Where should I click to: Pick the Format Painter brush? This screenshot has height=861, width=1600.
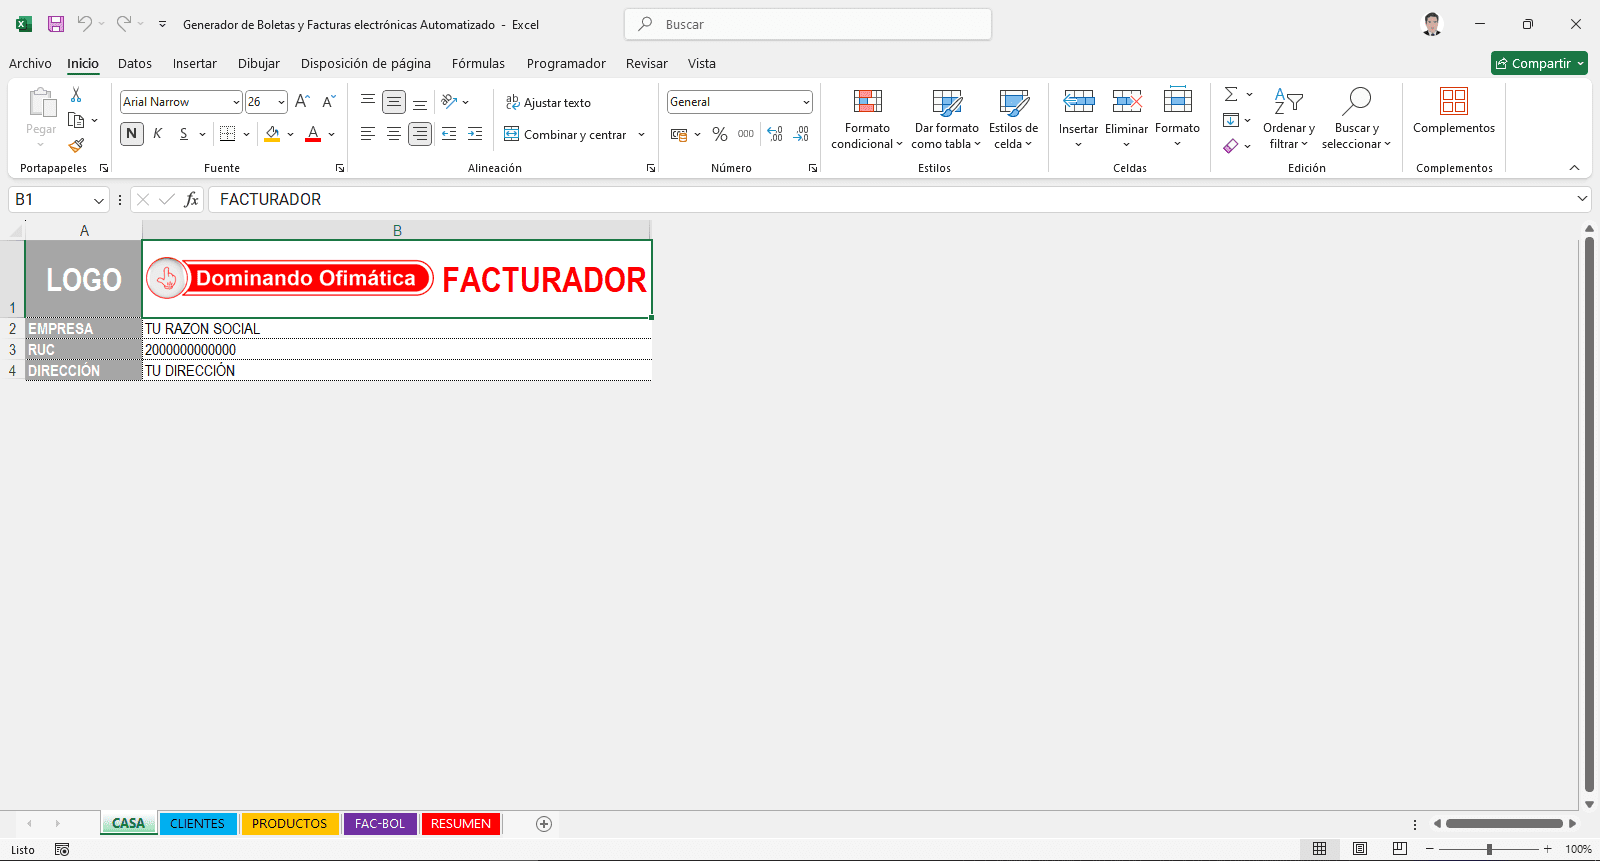(76, 146)
